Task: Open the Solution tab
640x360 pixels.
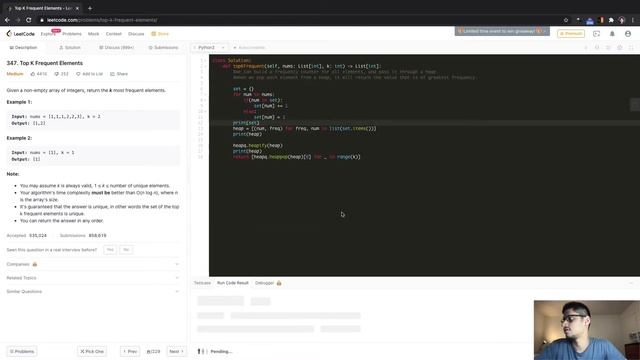Action: [70, 48]
